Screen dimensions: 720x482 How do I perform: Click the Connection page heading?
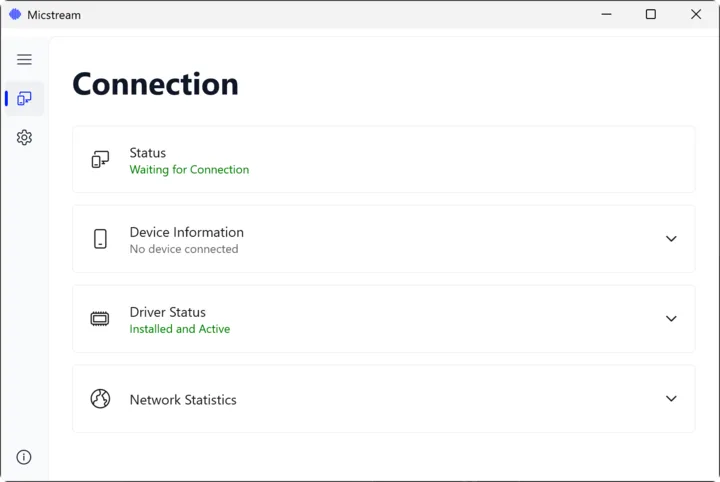point(155,84)
